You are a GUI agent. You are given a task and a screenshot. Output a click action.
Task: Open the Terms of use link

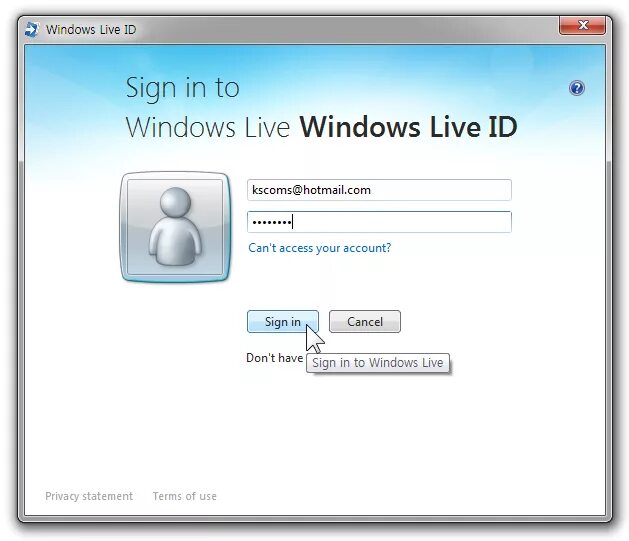pyautogui.click(x=185, y=496)
